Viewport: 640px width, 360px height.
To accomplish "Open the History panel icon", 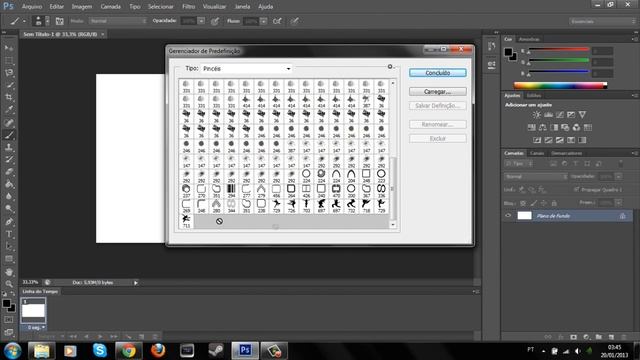I will (x=491, y=46).
